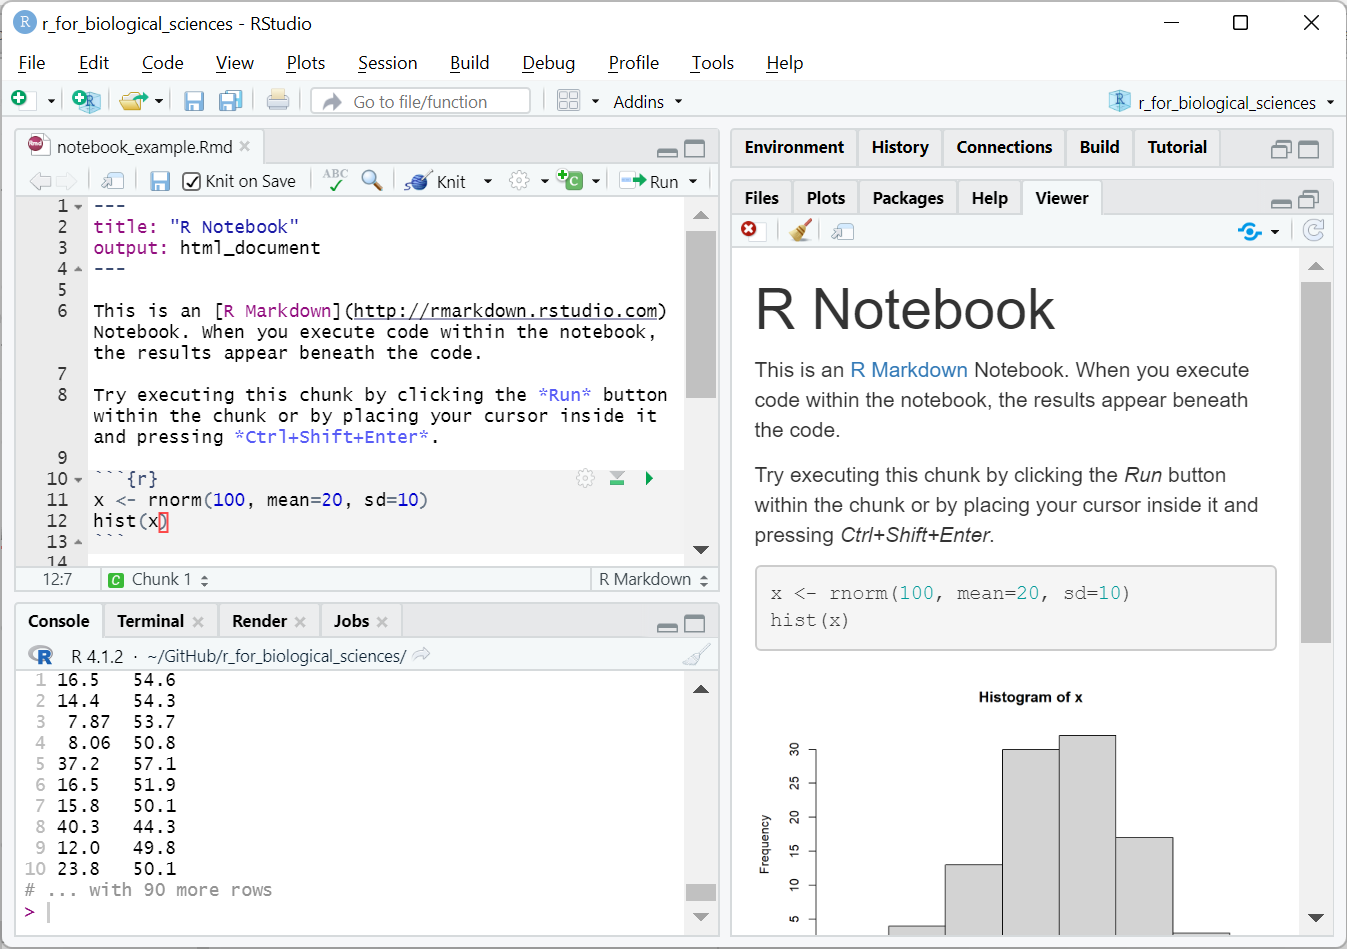Run current chunk with green play icon
The image size is (1347, 949).
click(649, 479)
